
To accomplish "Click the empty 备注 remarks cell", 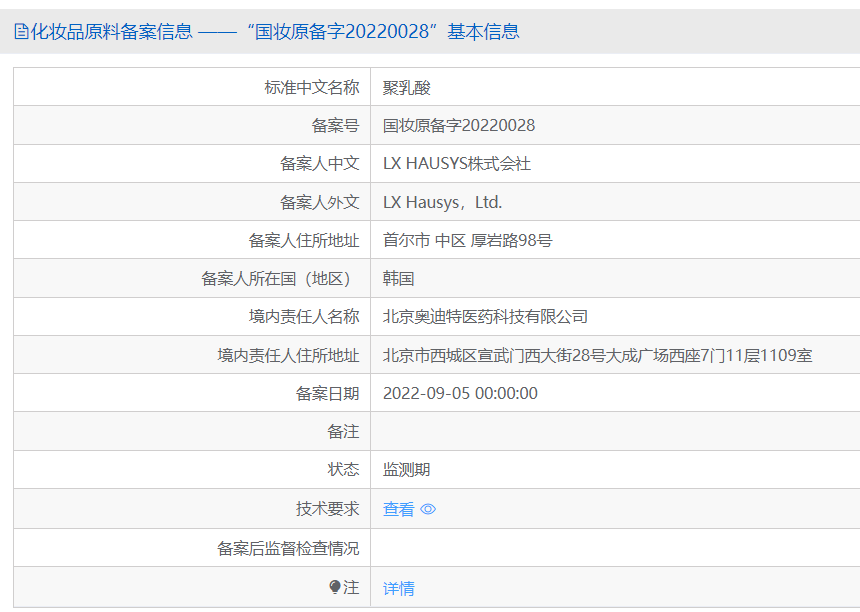I will pyautogui.click(x=614, y=431).
